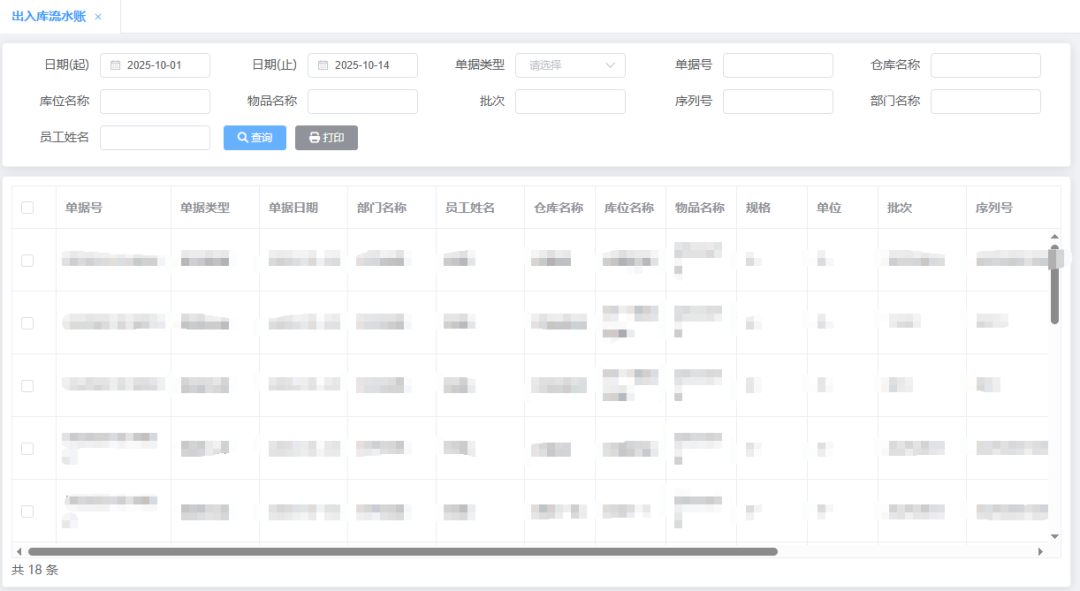Image resolution: width=1080 pixels, height=591 pixels.
Task: Check the second data row's checkbox
Action: 27,323
